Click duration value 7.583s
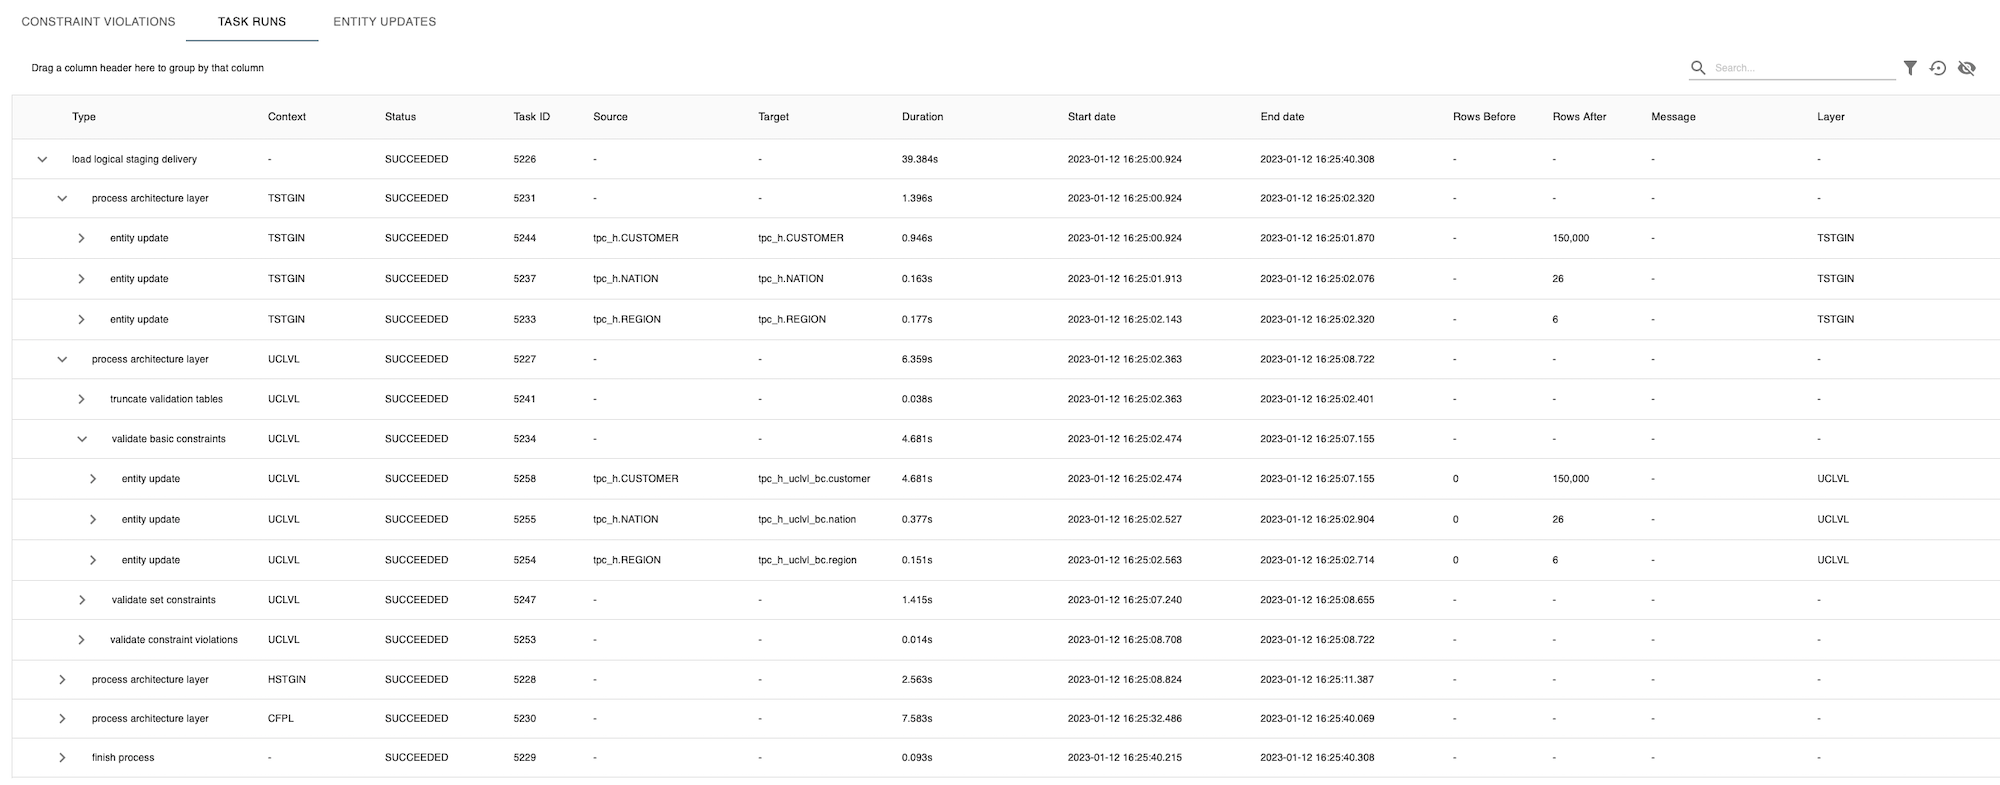 [917, 718]
